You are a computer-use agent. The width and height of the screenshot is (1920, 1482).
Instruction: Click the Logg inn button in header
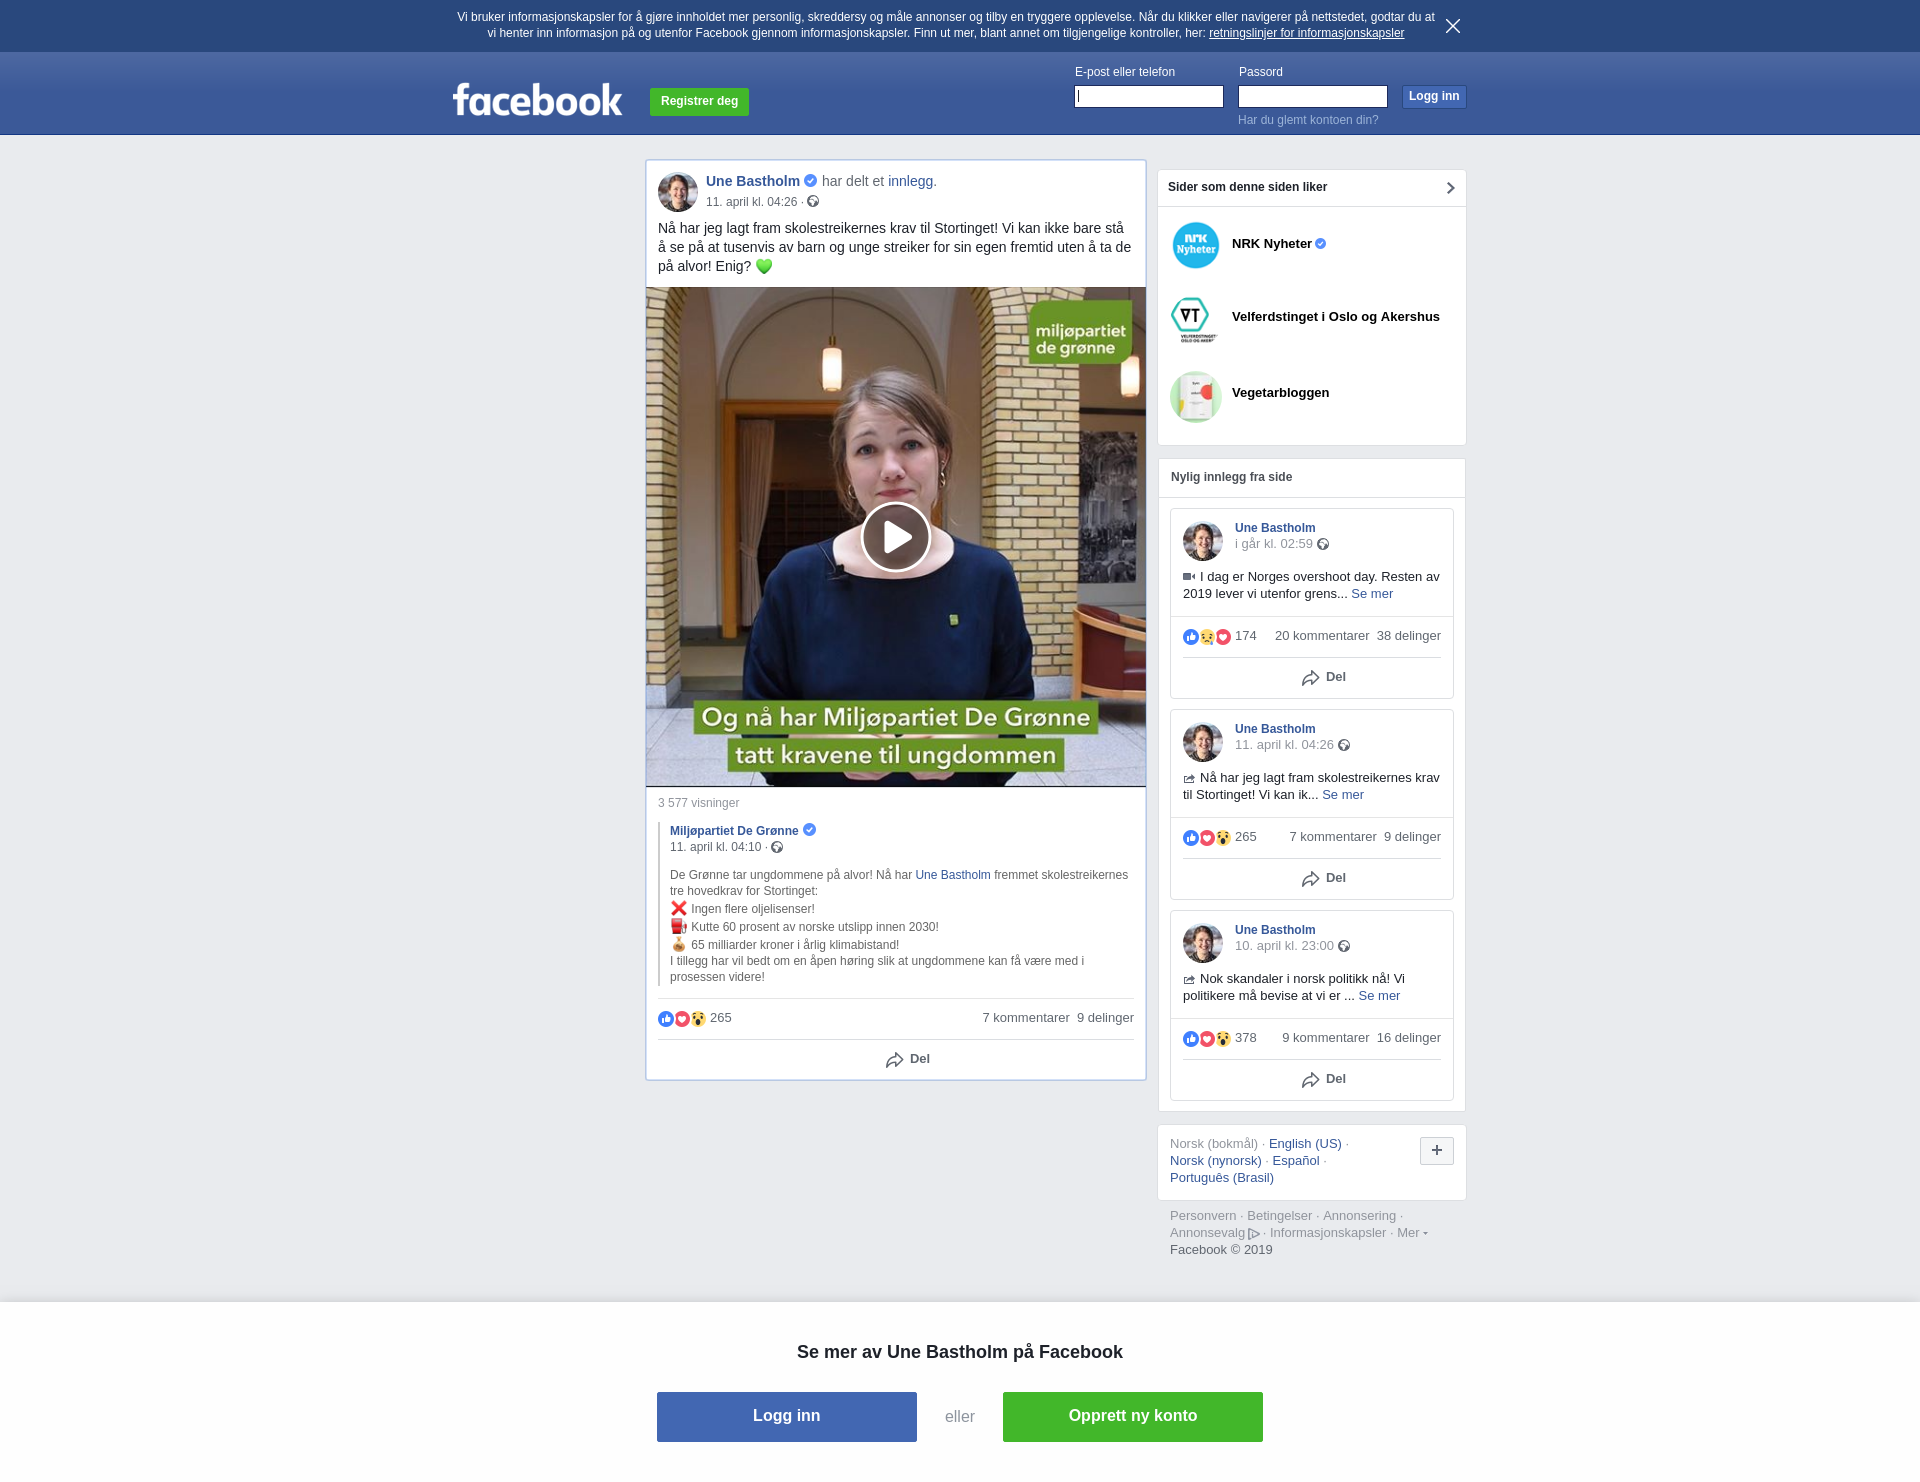pos(1434,96)
